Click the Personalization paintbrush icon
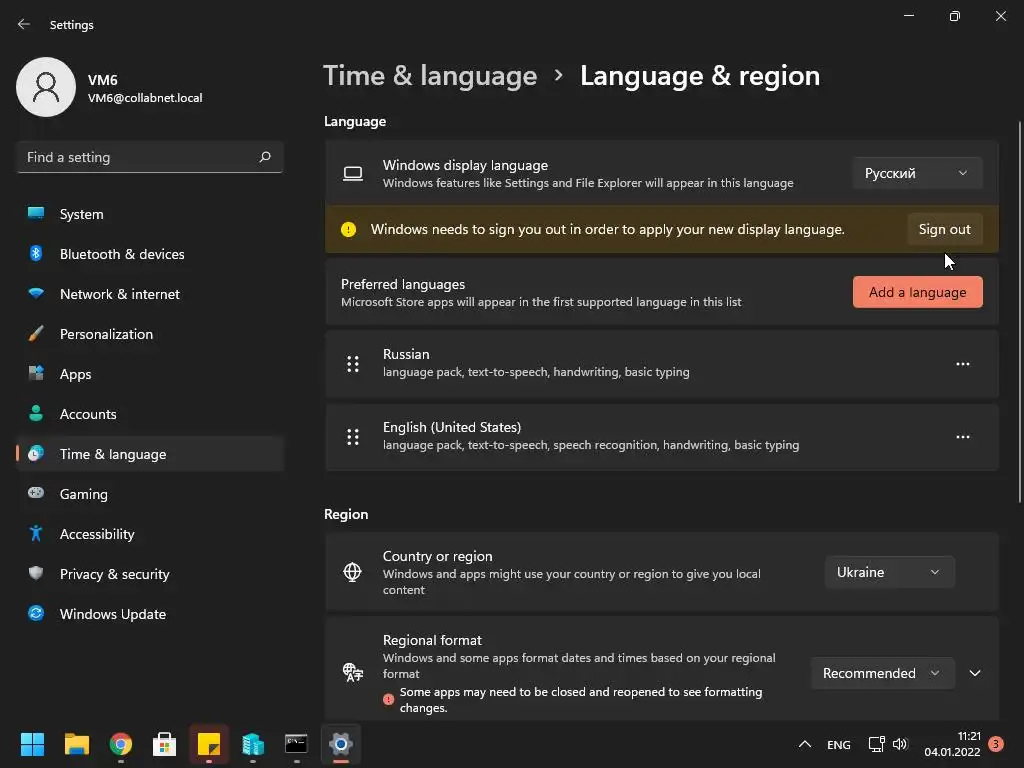The width and height of the screenshot is (1024, 768). point(36,334)
